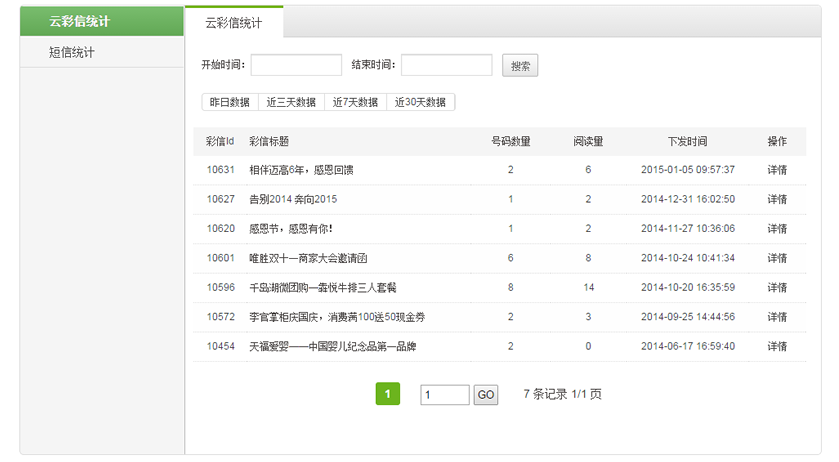Image resolution: width=839 pixels, height=462 pixels.
Task: Click the 彩信Id column header
Action: (x=220, y=141)
